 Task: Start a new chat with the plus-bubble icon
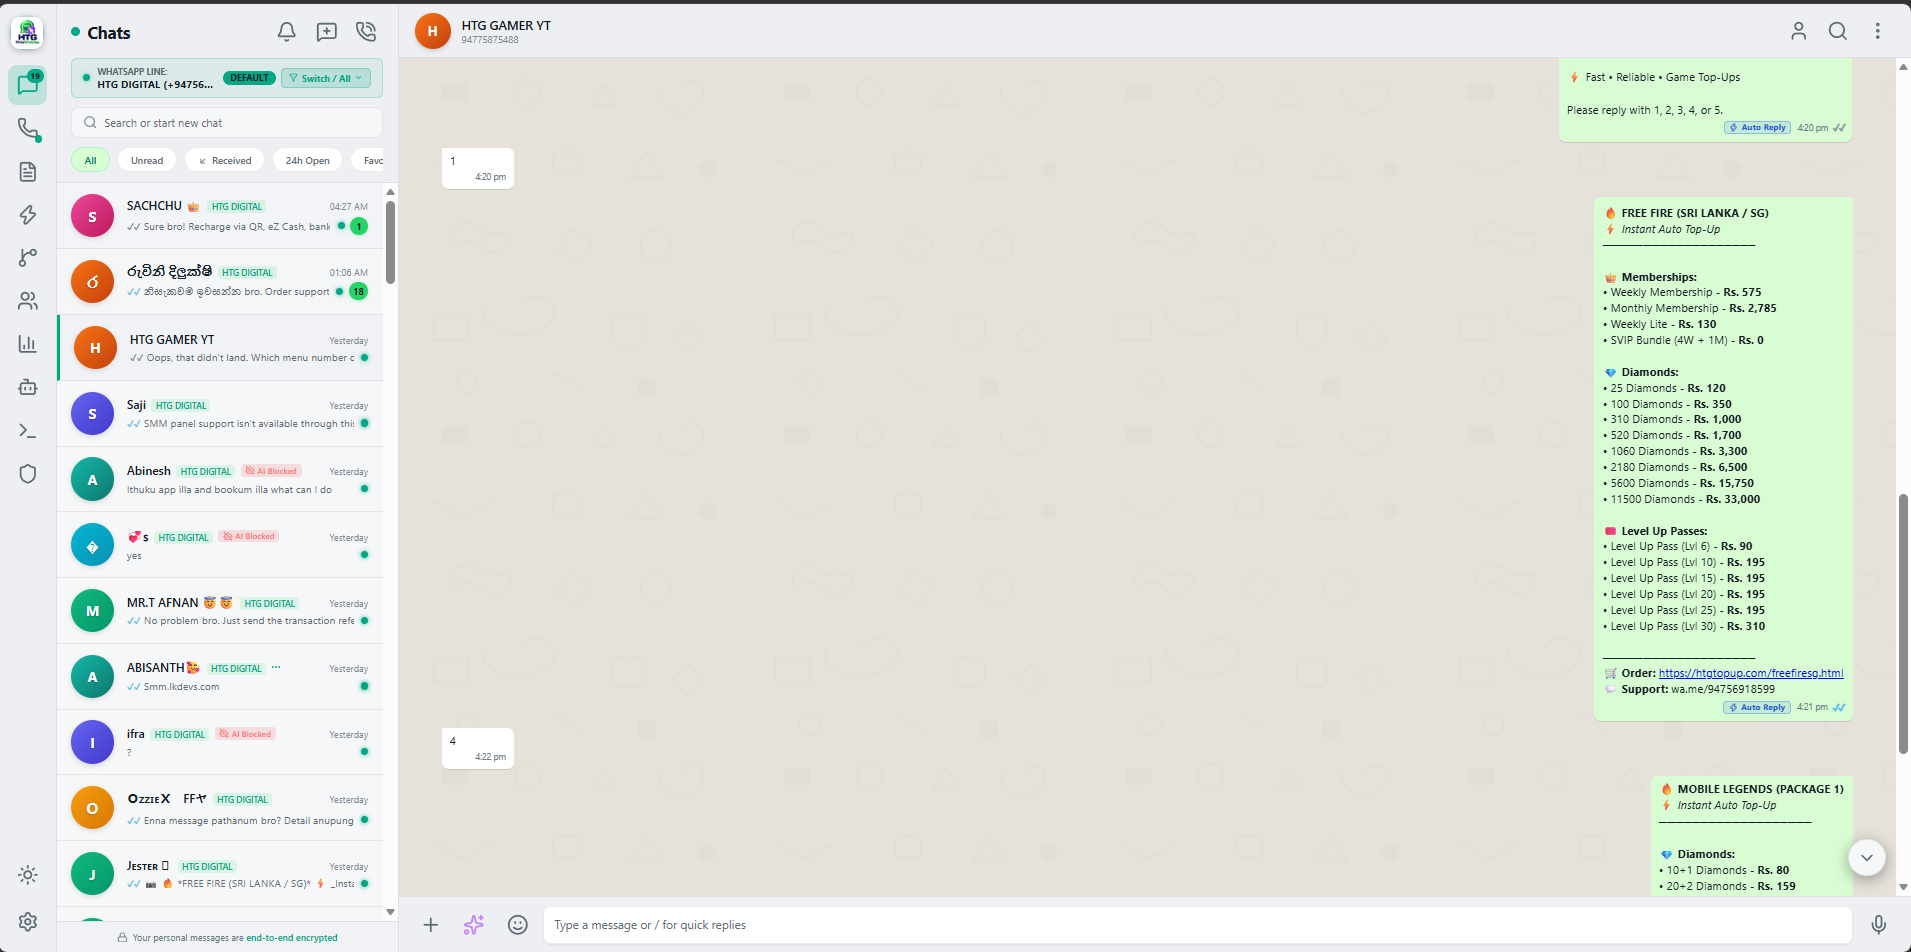pos(327,32)
